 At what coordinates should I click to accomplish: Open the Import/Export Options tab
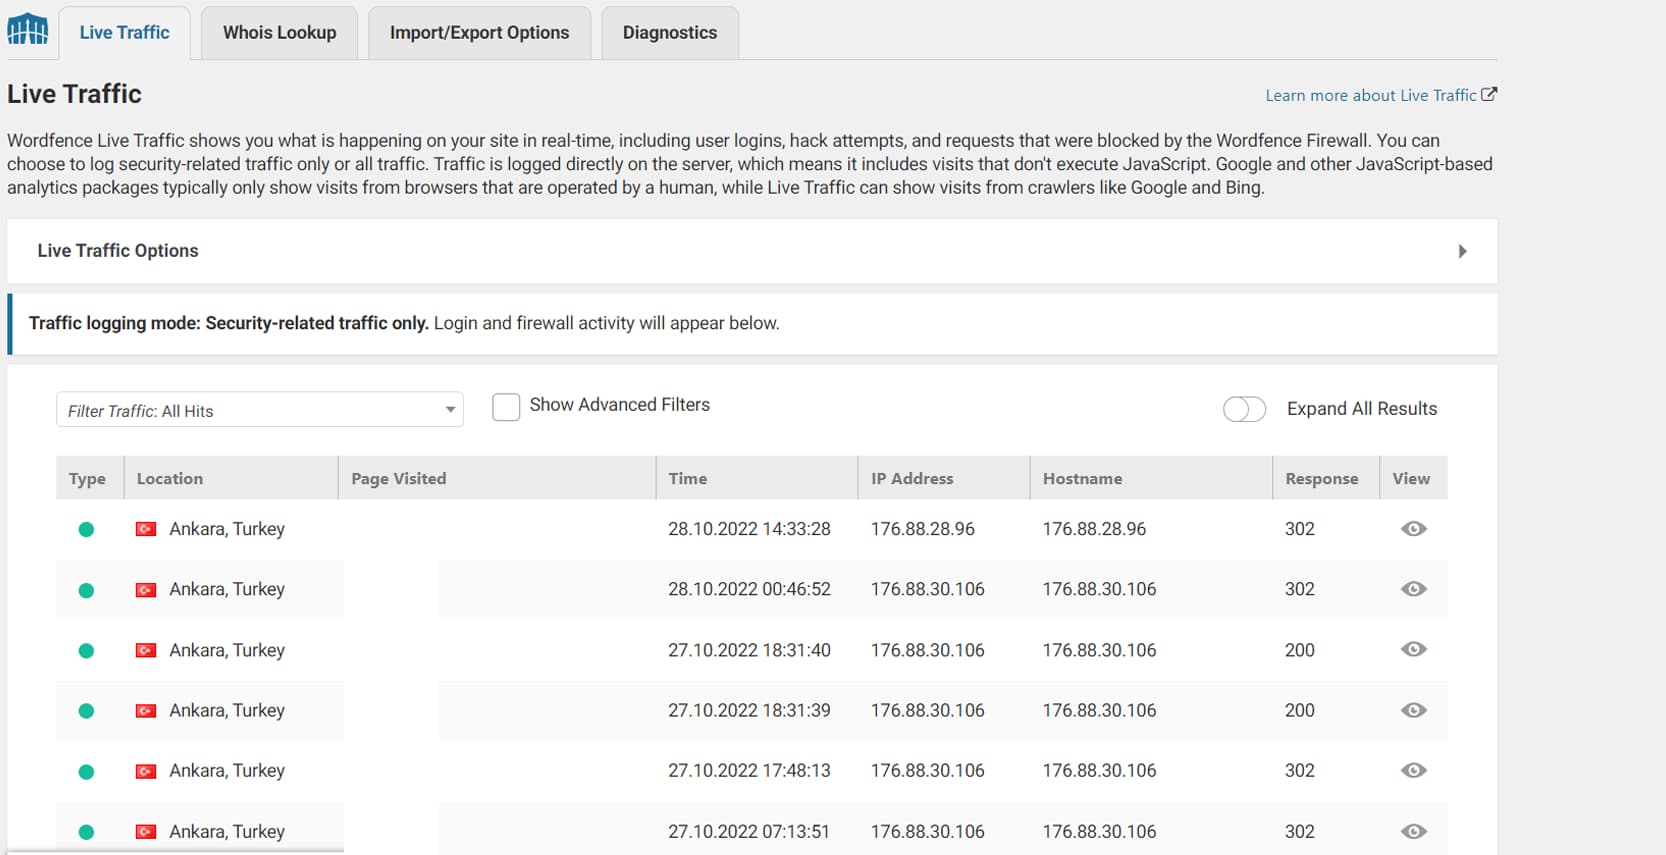pyautogui.click(x=480, y=32)
